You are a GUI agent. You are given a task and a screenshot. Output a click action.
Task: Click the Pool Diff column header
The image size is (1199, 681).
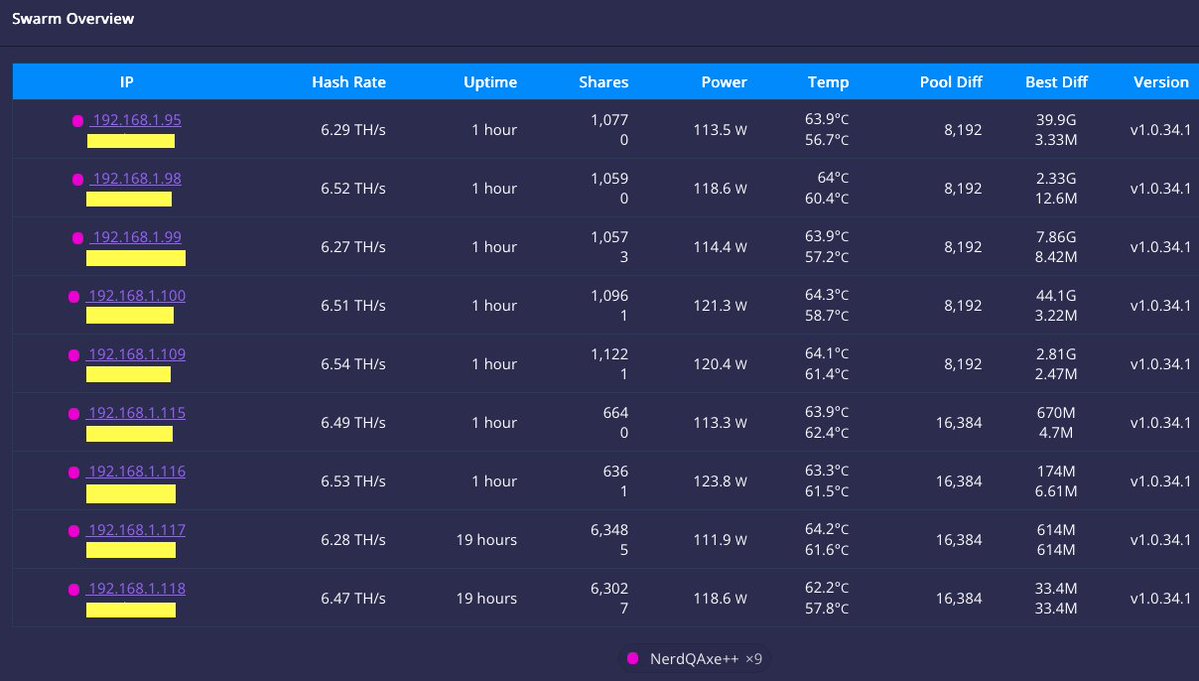(x=950, y=82)
